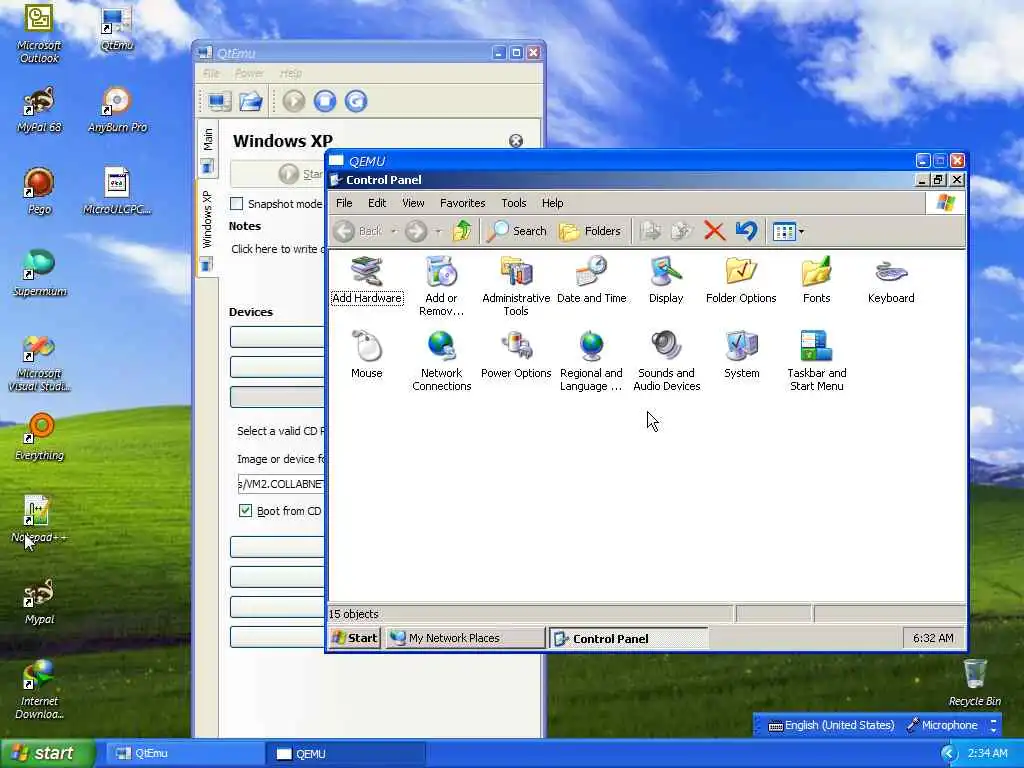Expand the Forward history dropdown arrow
This screenshot has height=768, width=1024.
[x=438, y=231]
